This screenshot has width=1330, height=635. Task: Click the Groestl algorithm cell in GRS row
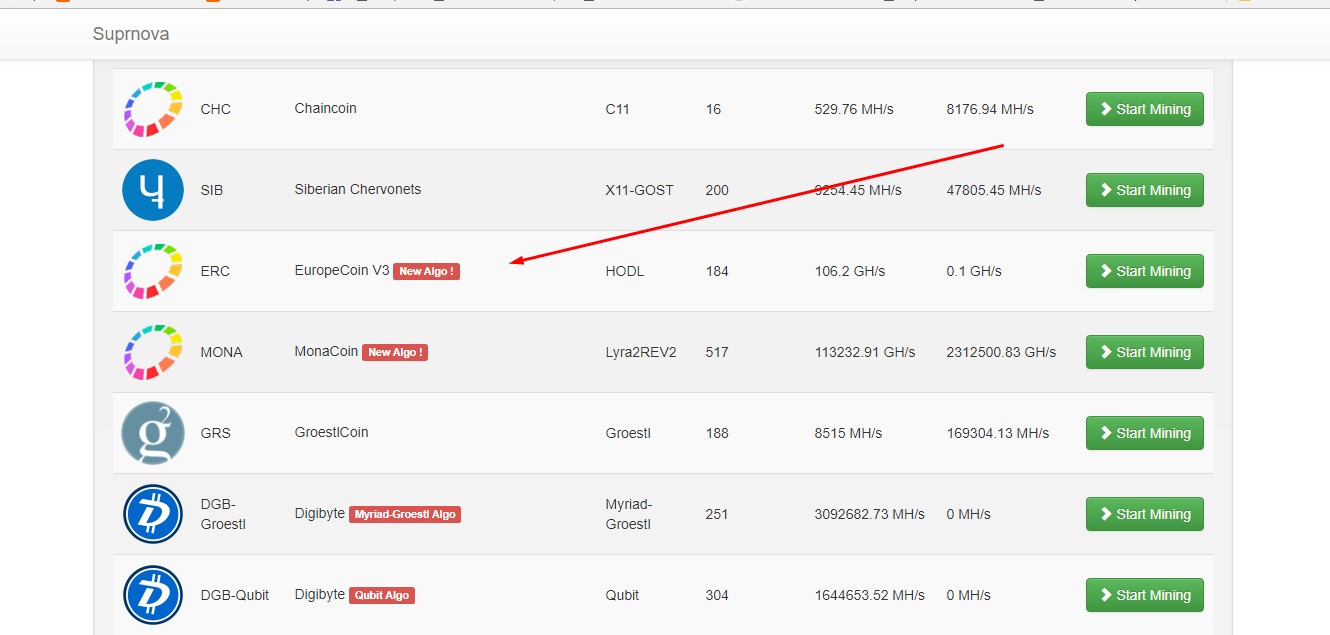628,433
